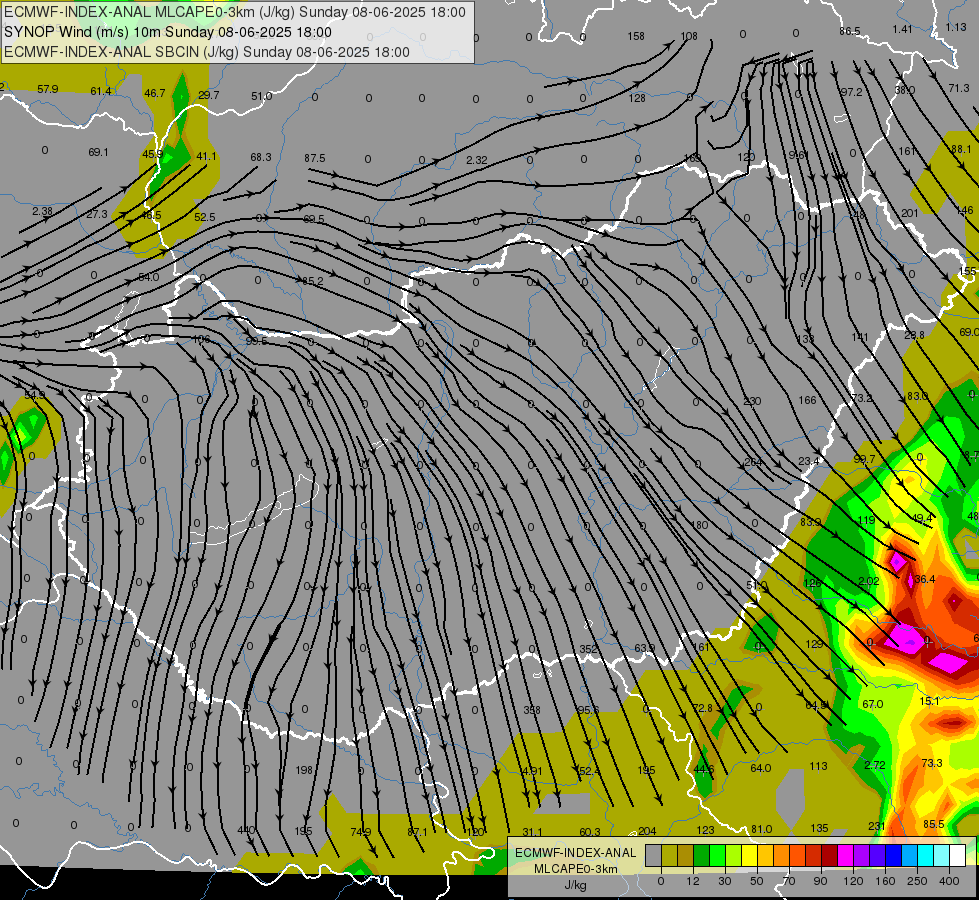Click the map value 158
Screen dimensions: 979x900
pyautogui.click(x=636, y=36)
